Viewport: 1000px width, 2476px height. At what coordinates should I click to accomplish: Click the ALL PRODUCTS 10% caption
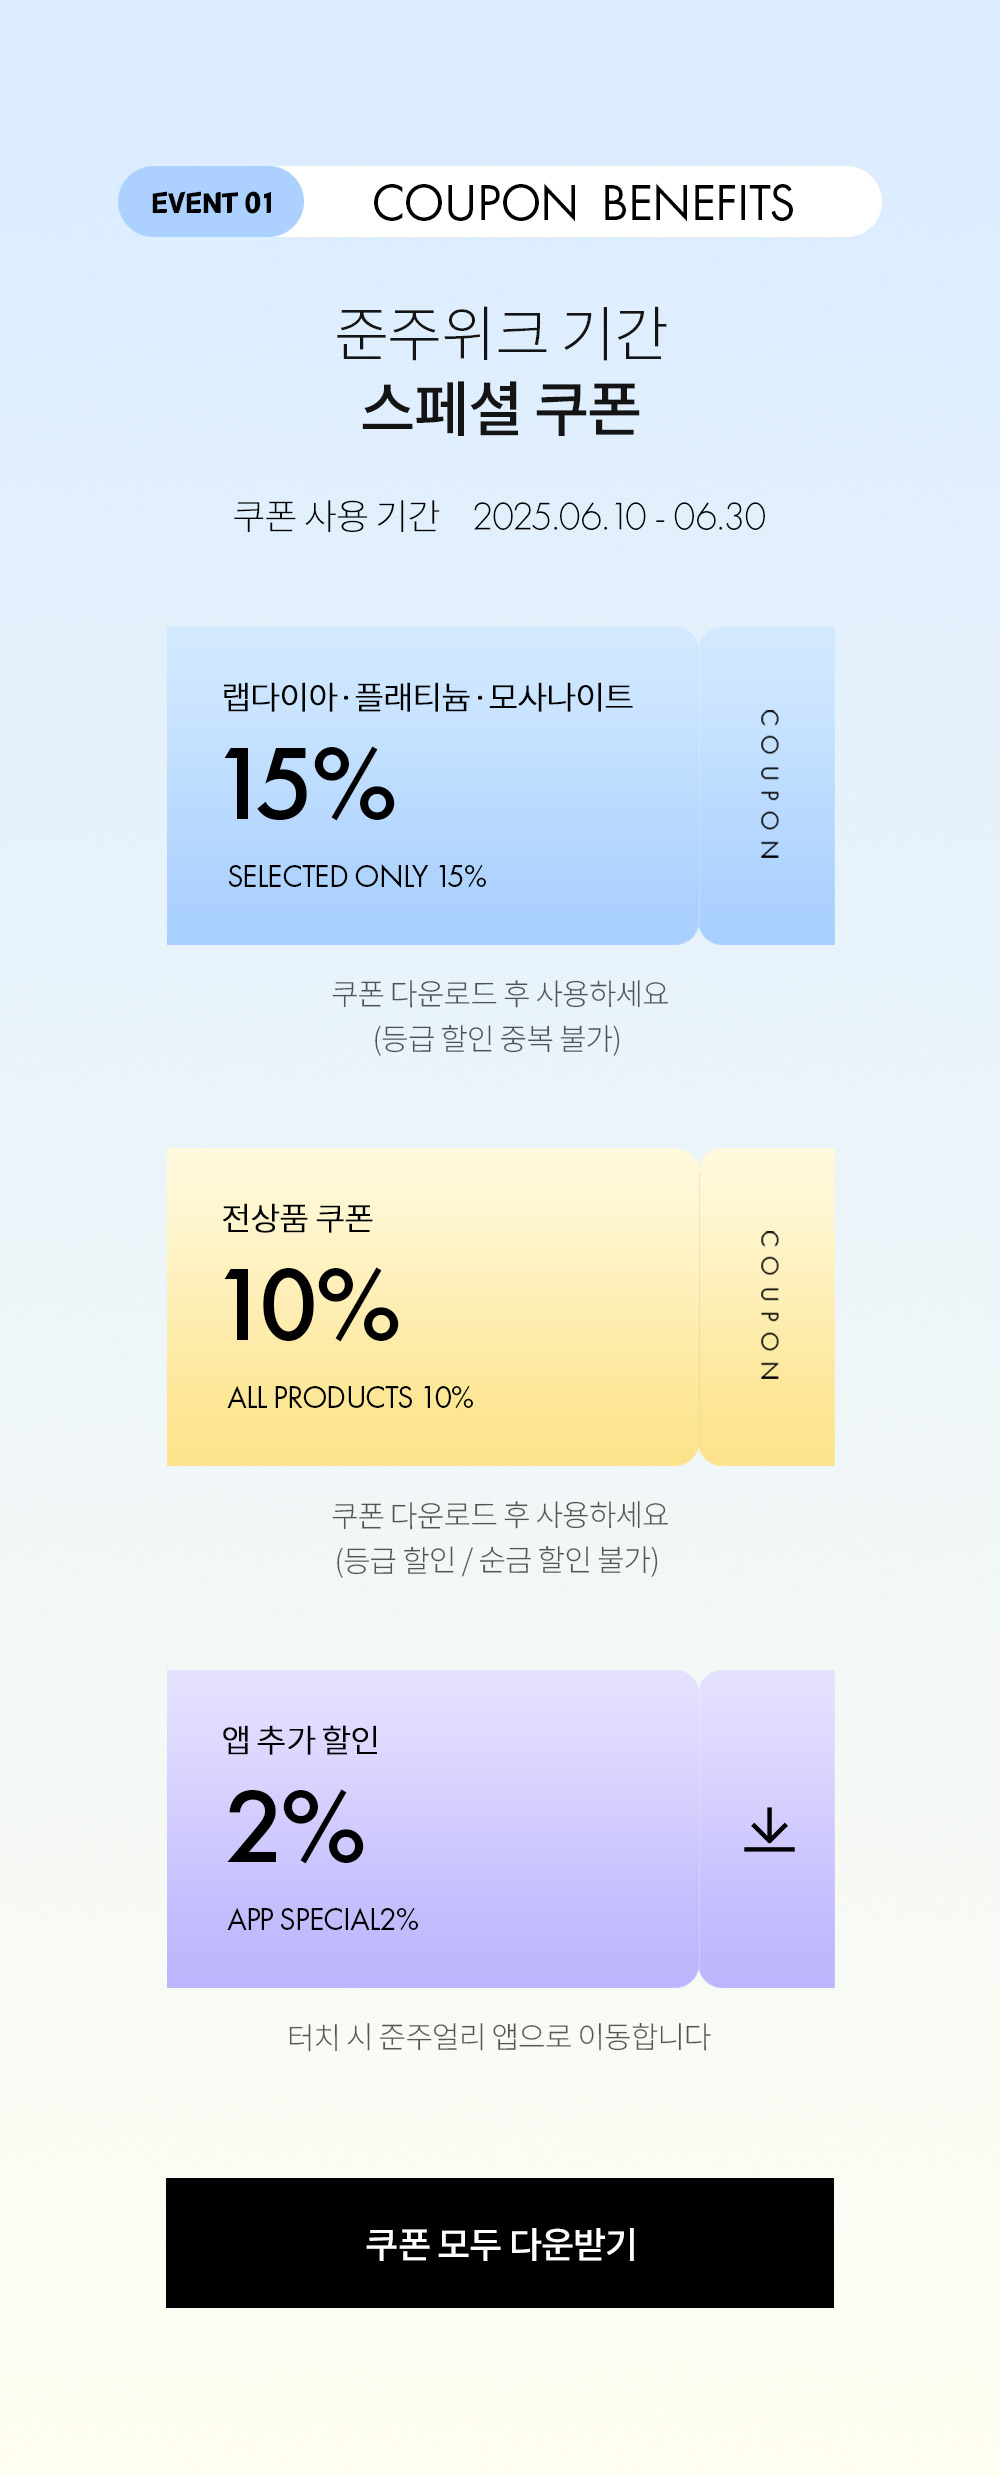(350, 1398)
